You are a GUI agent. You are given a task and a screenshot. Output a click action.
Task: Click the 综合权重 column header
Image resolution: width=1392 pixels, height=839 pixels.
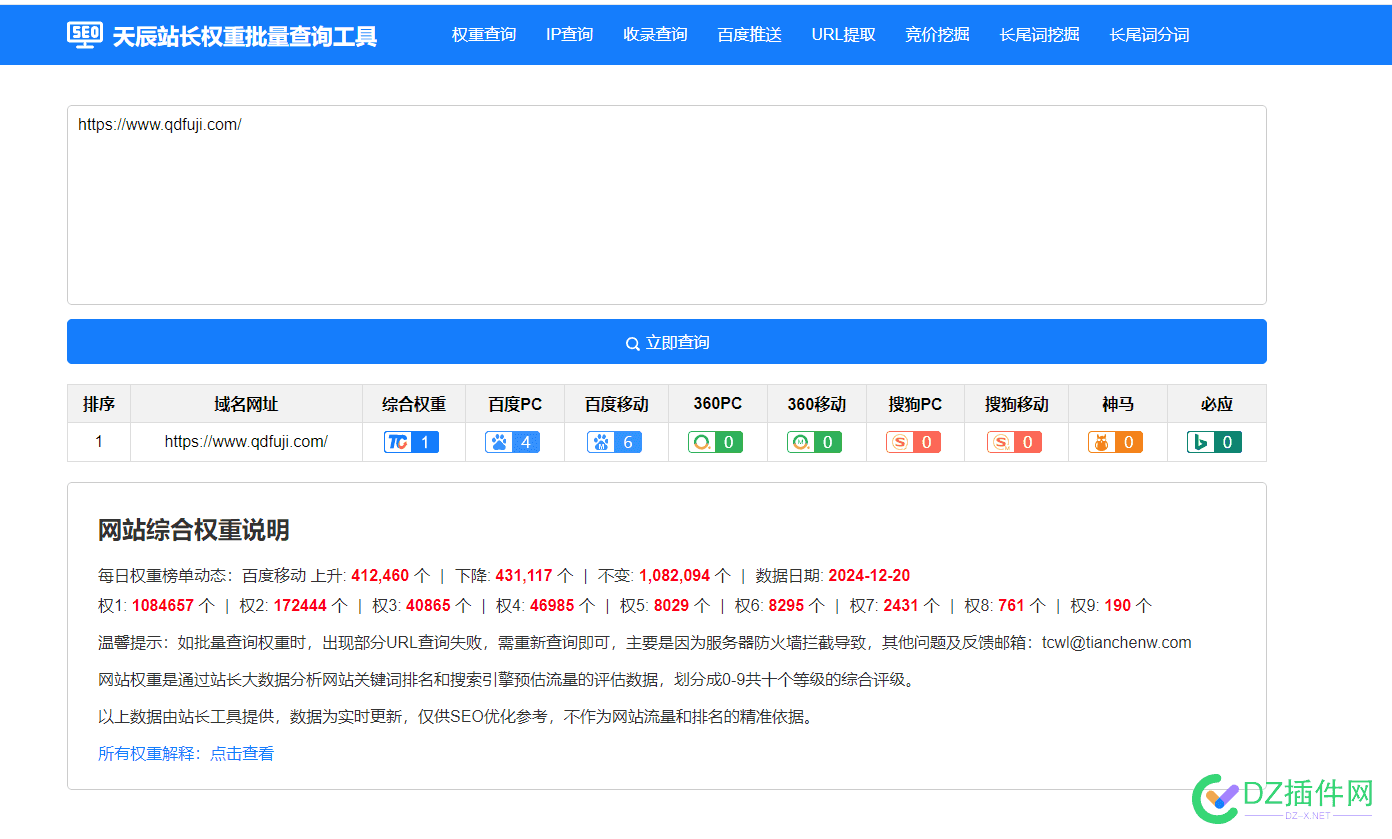click(414, 404)
